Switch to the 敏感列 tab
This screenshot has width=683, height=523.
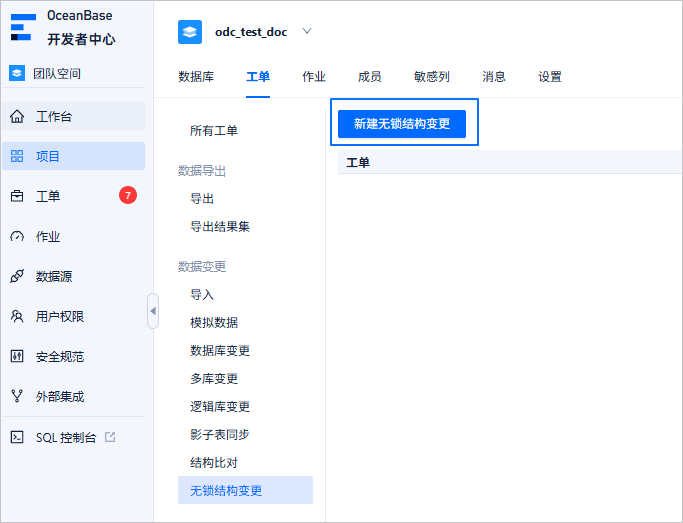432,77
